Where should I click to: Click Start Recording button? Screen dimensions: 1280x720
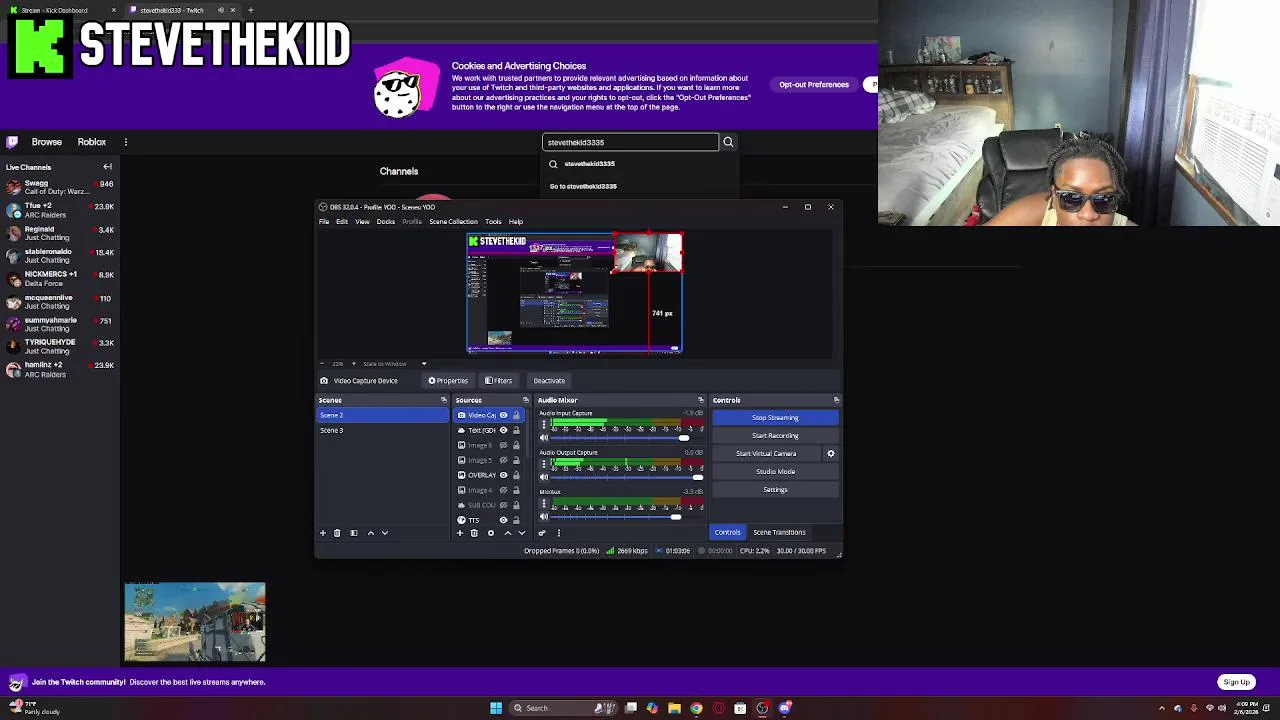click(x=775, y=436)
